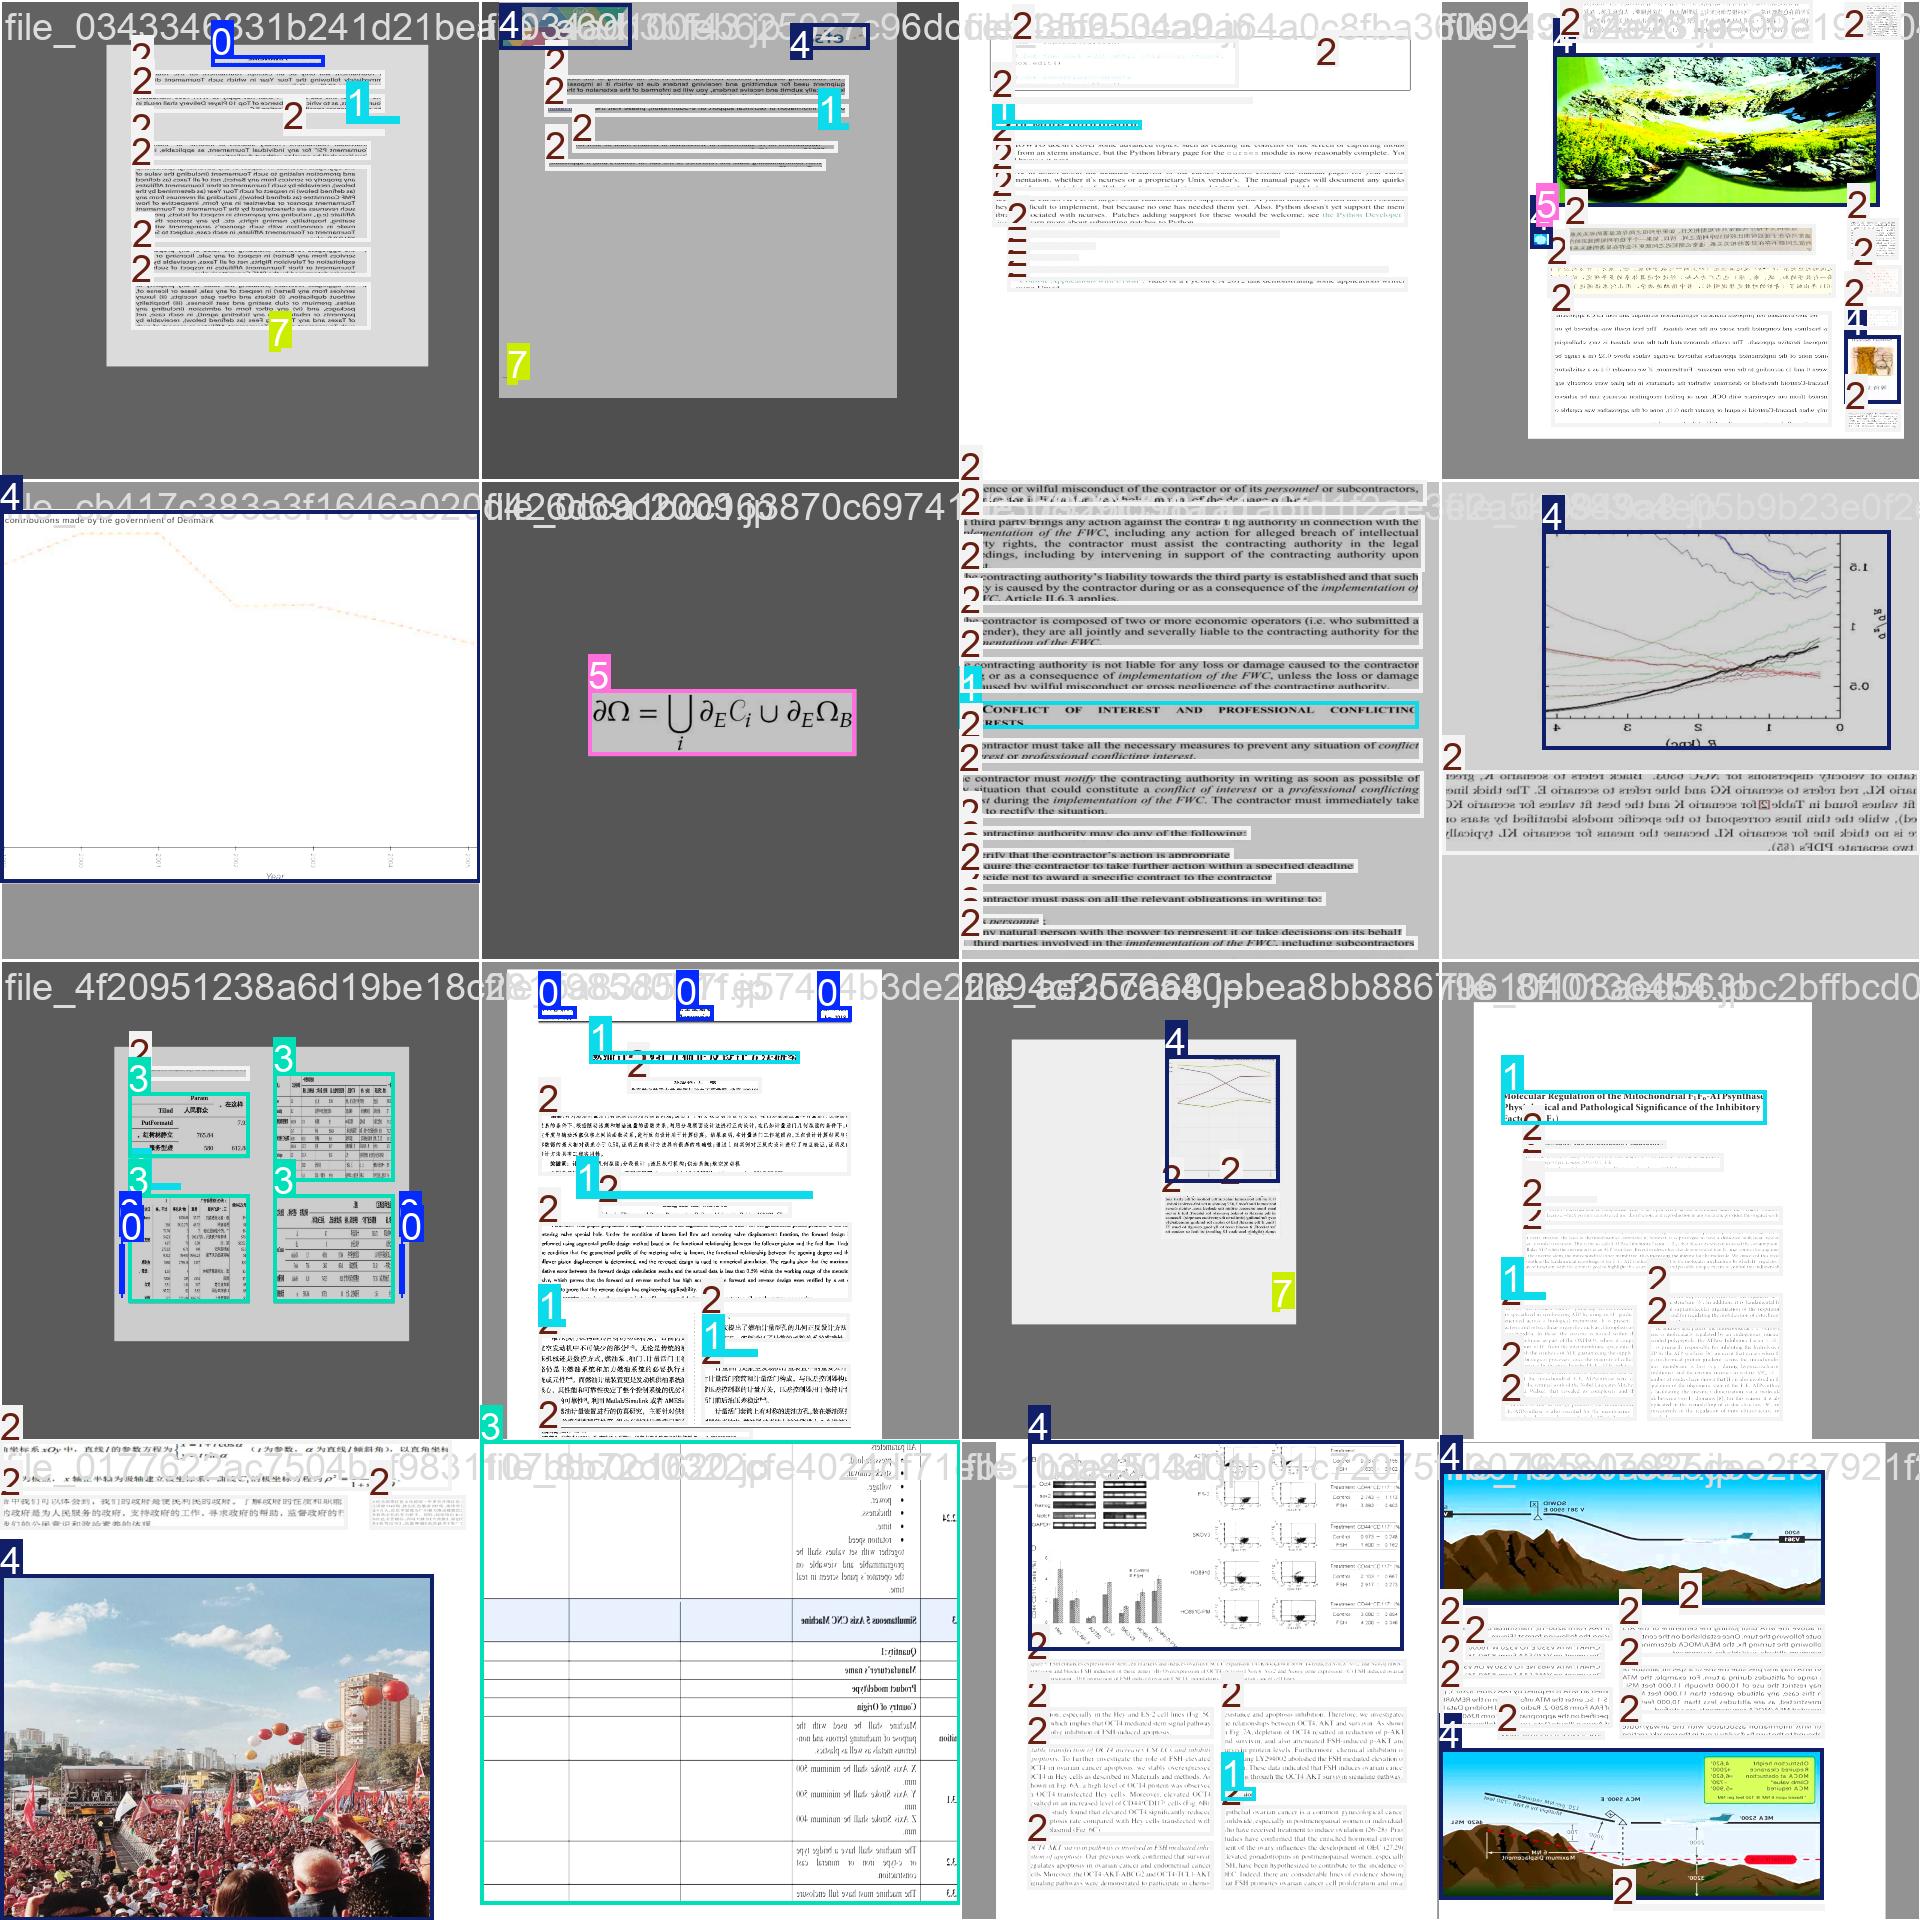
Task: Open the velocity dispersion line chart
Action: (x=1716, y=640)
